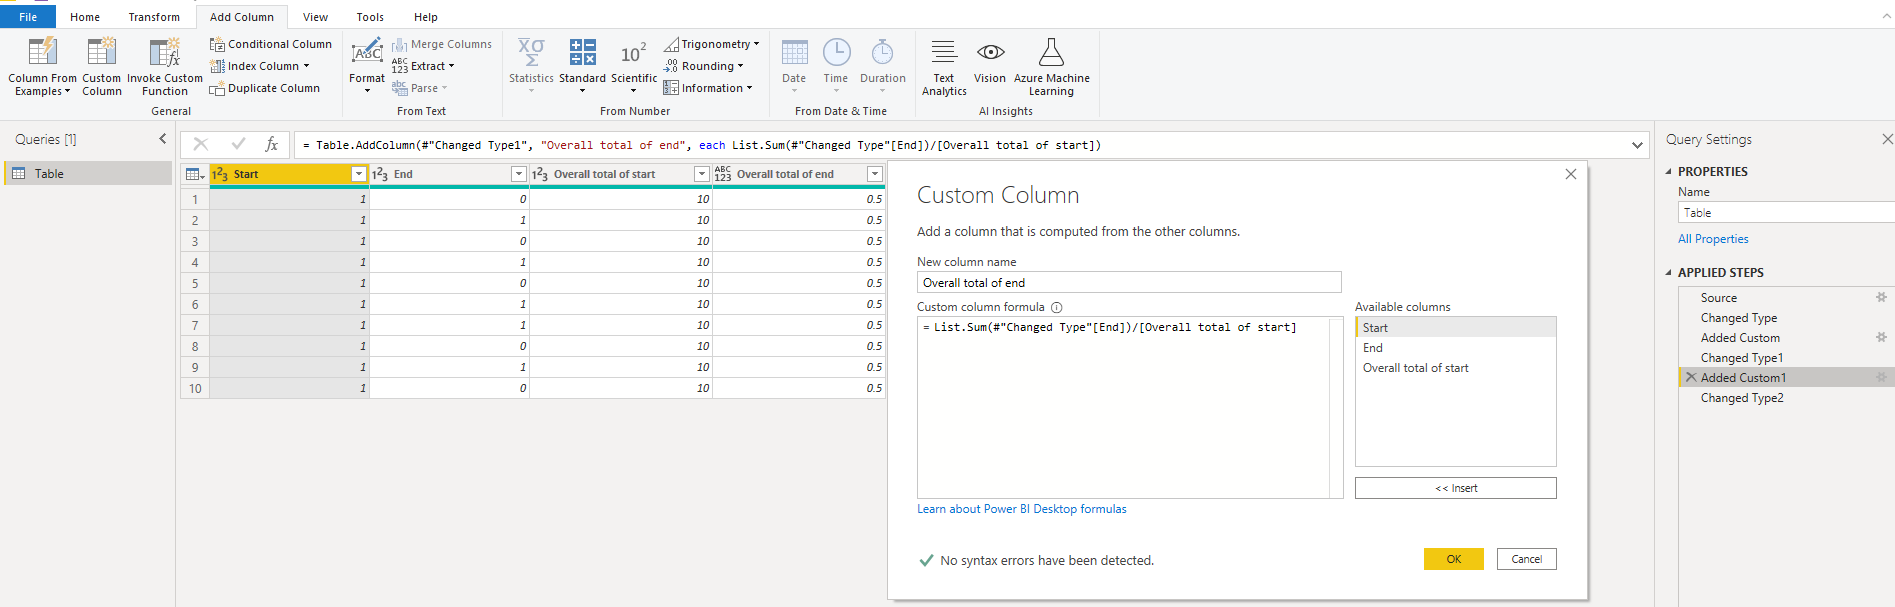Click the table options icon in grid corner
Screen dimensions: 1895x607
(x=195, y=174)
